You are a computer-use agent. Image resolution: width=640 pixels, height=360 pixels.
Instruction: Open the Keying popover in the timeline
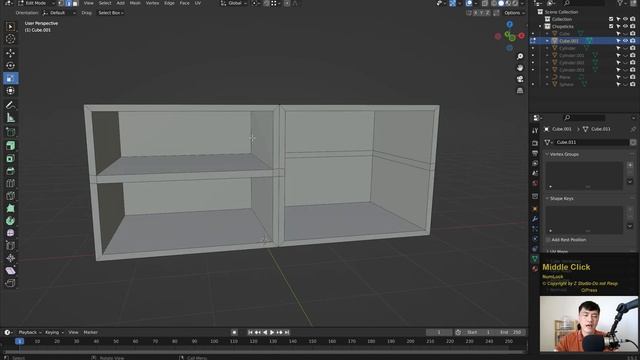[54, 332]
